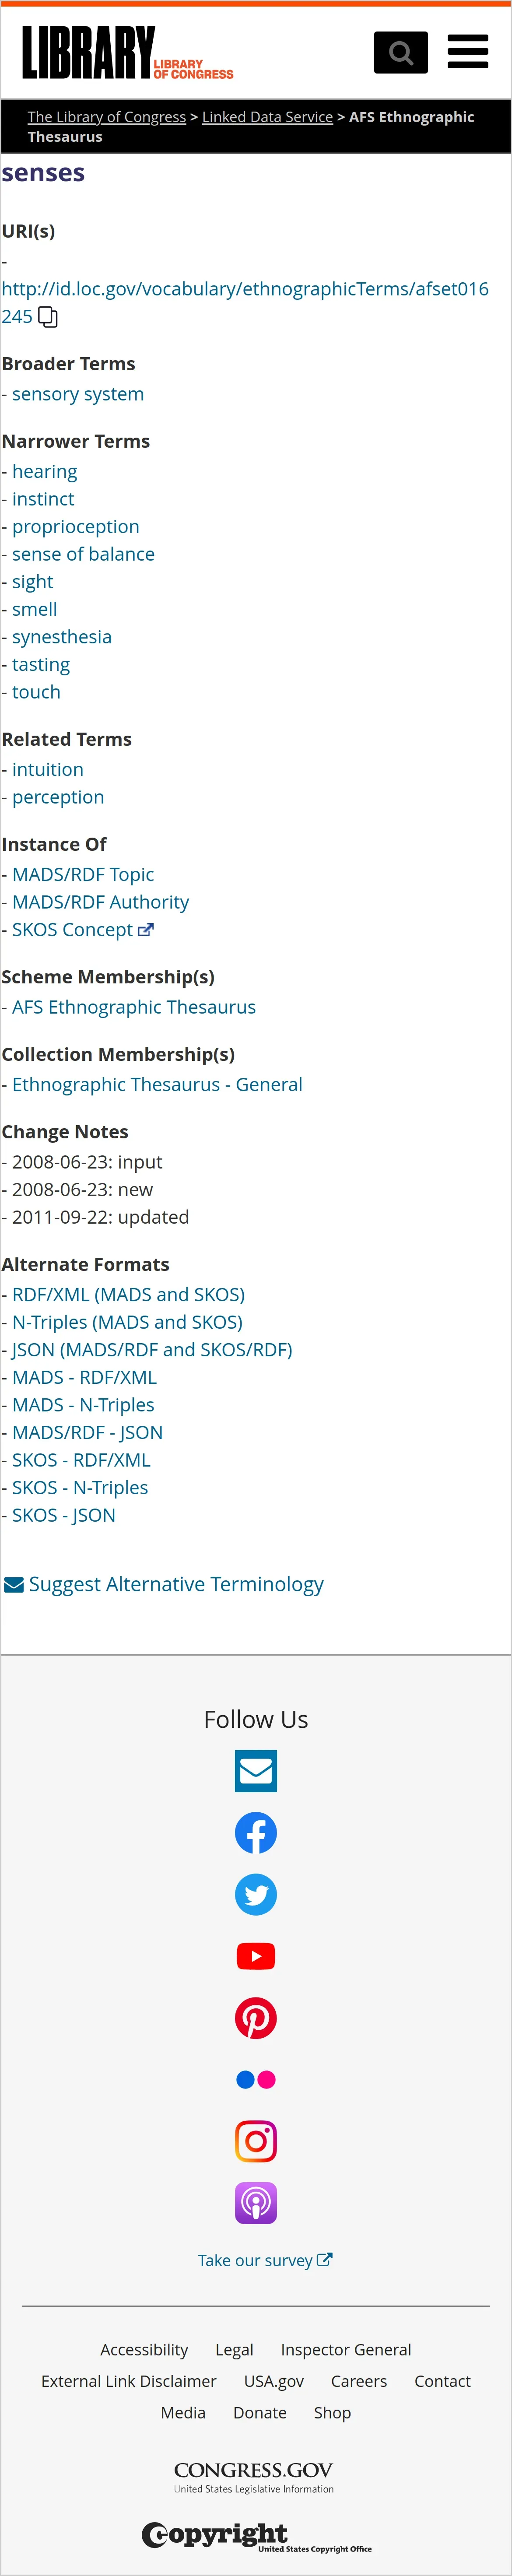Open the sensory system broader term
Viewport: 512px width, 2576px height.
tap(78, 394)
